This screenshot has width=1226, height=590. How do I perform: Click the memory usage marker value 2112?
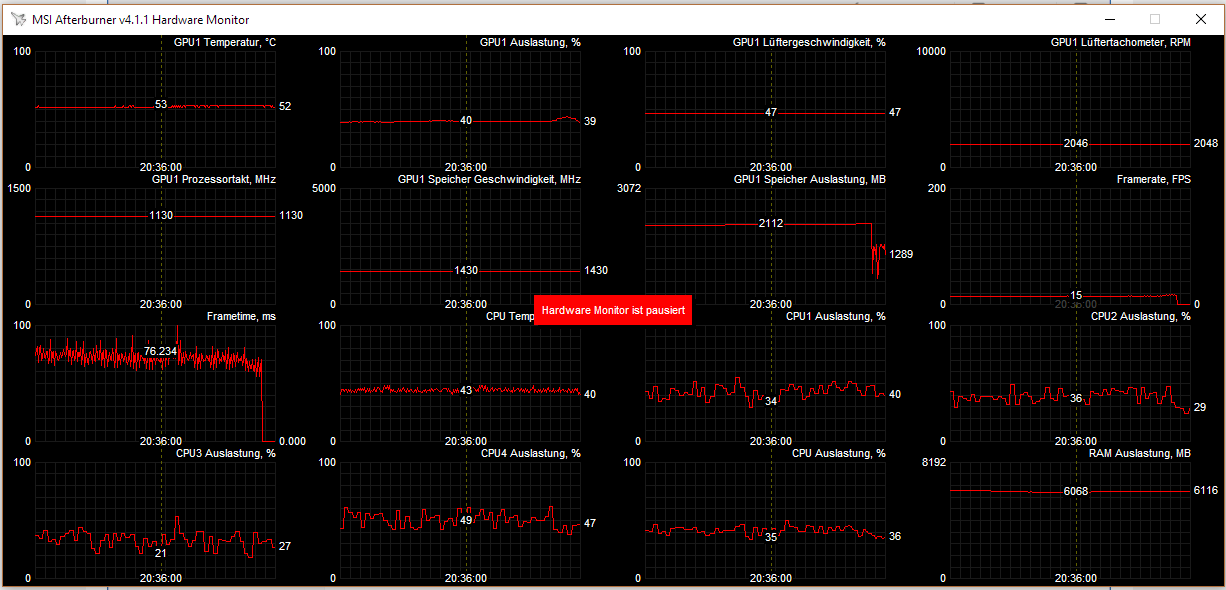[771, 223]
